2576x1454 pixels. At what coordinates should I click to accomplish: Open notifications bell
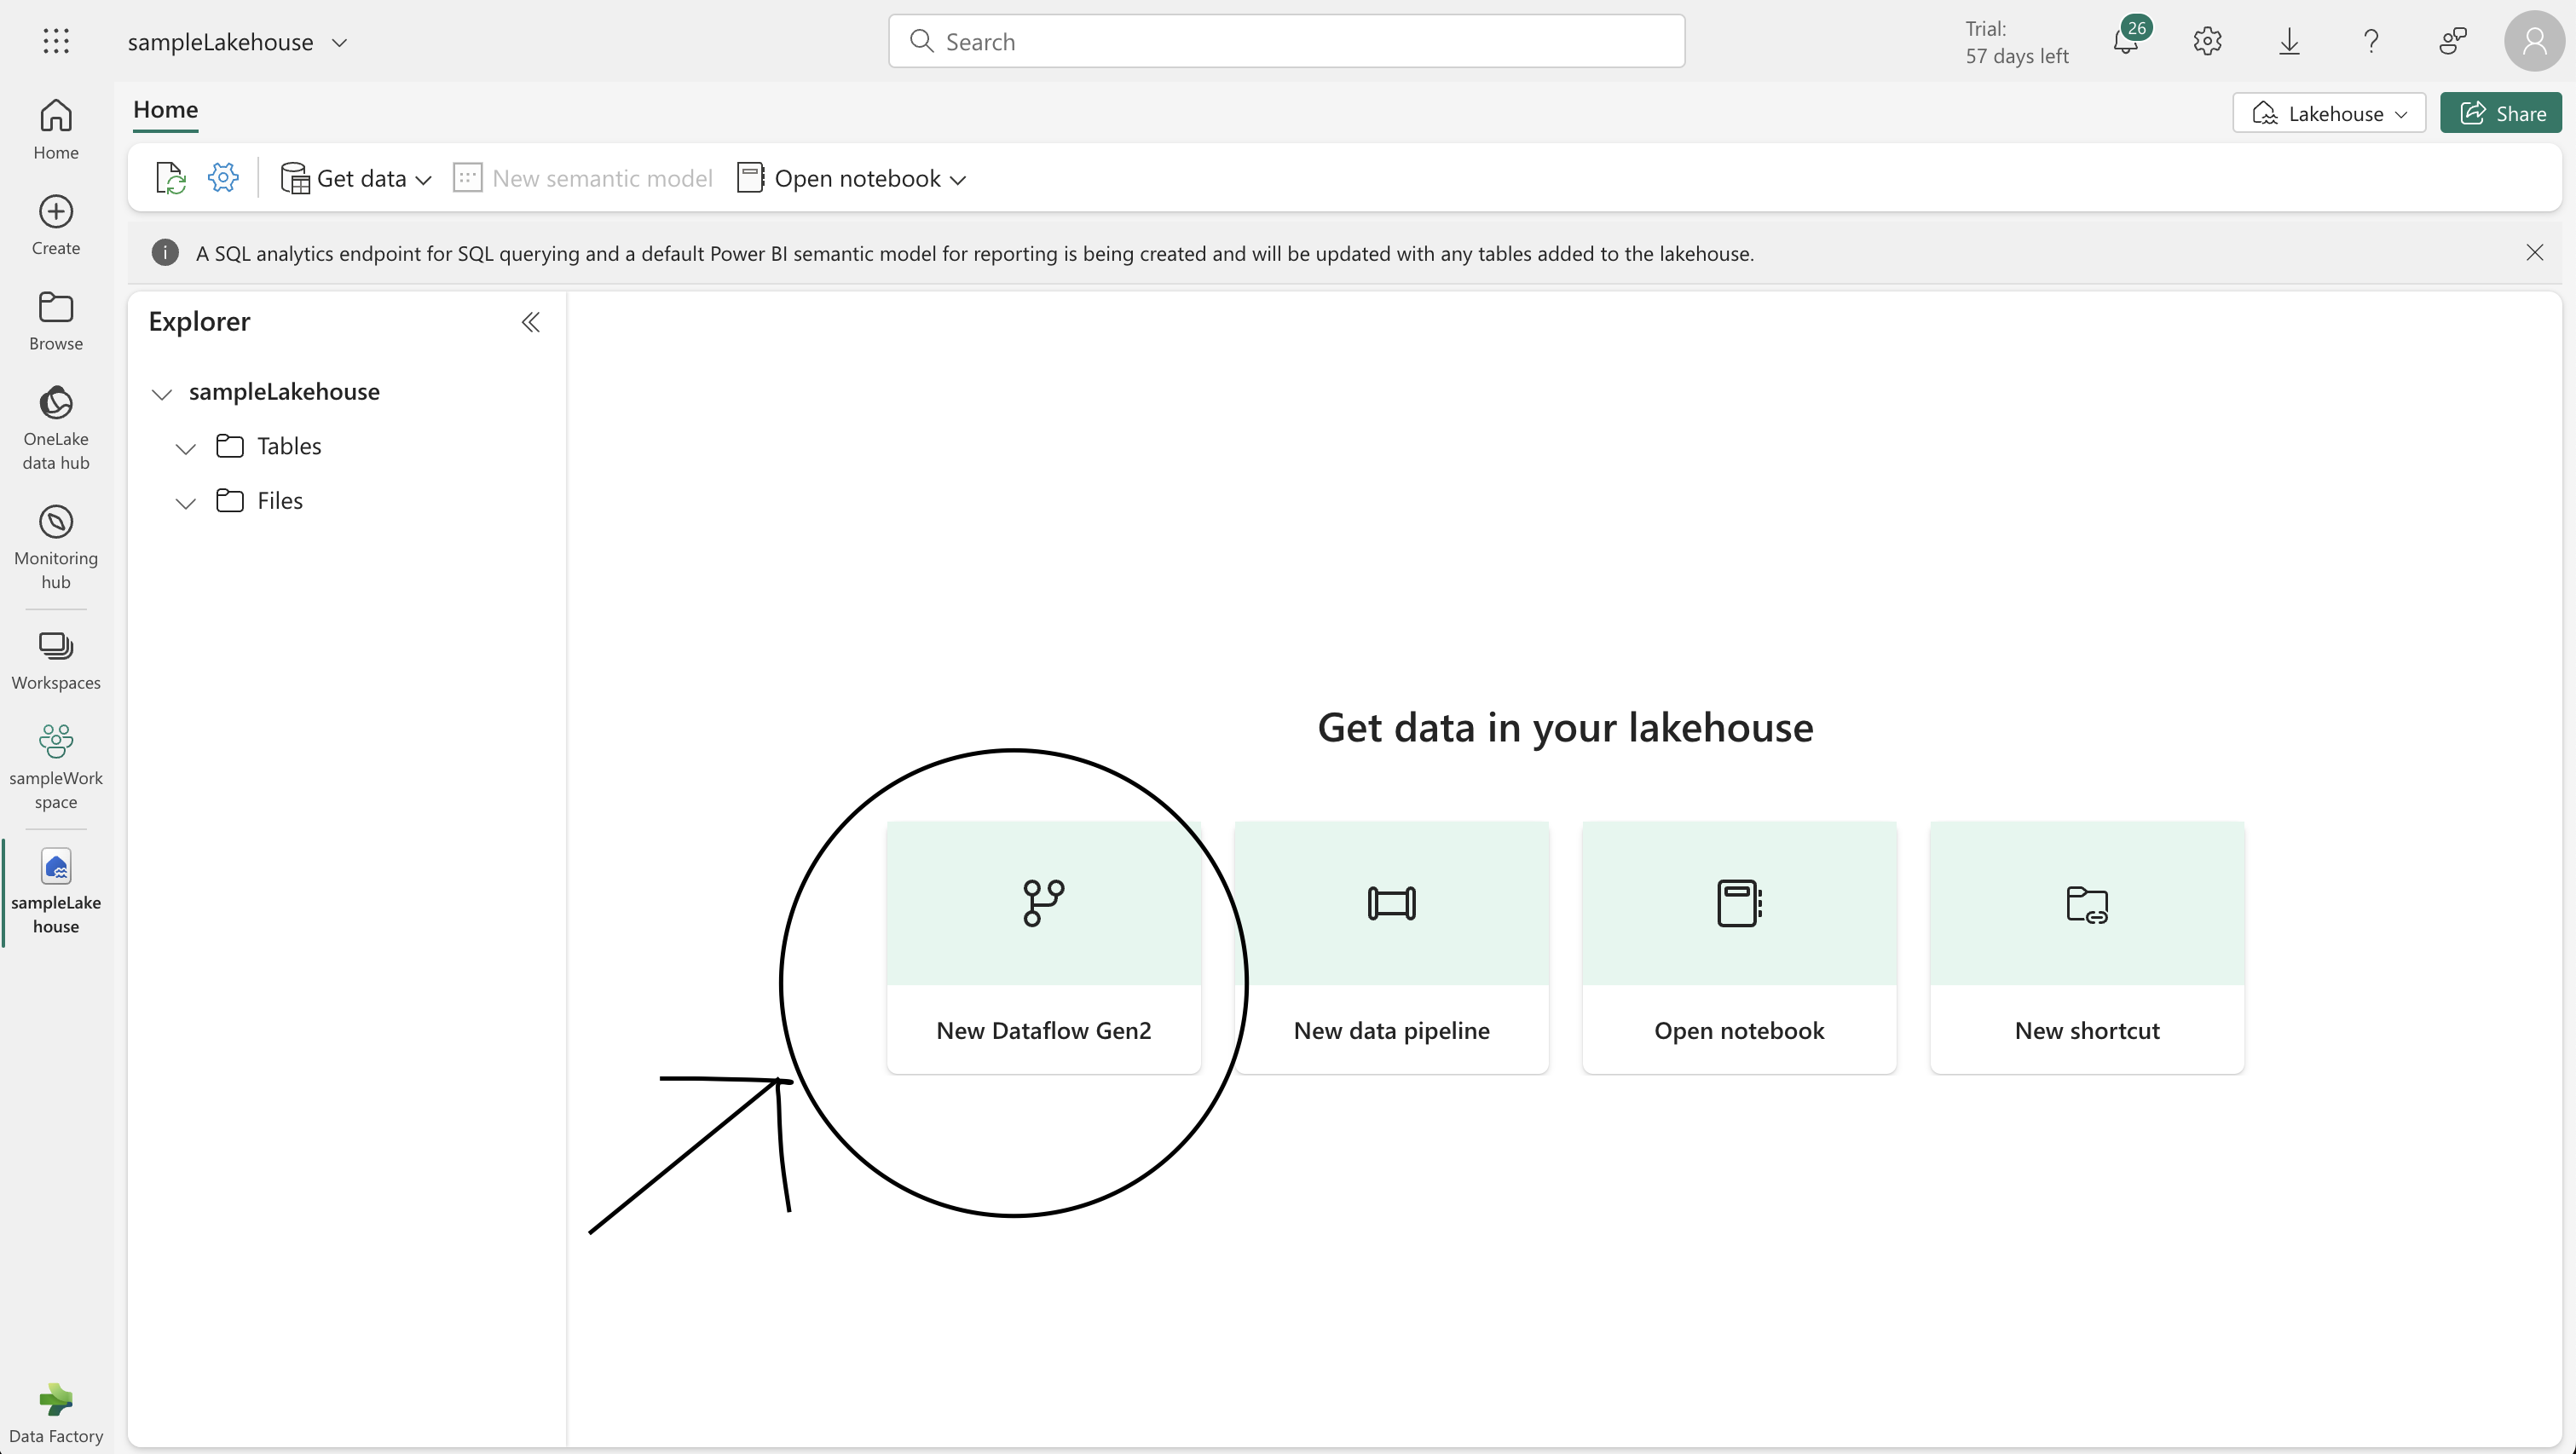(2126, 41)
